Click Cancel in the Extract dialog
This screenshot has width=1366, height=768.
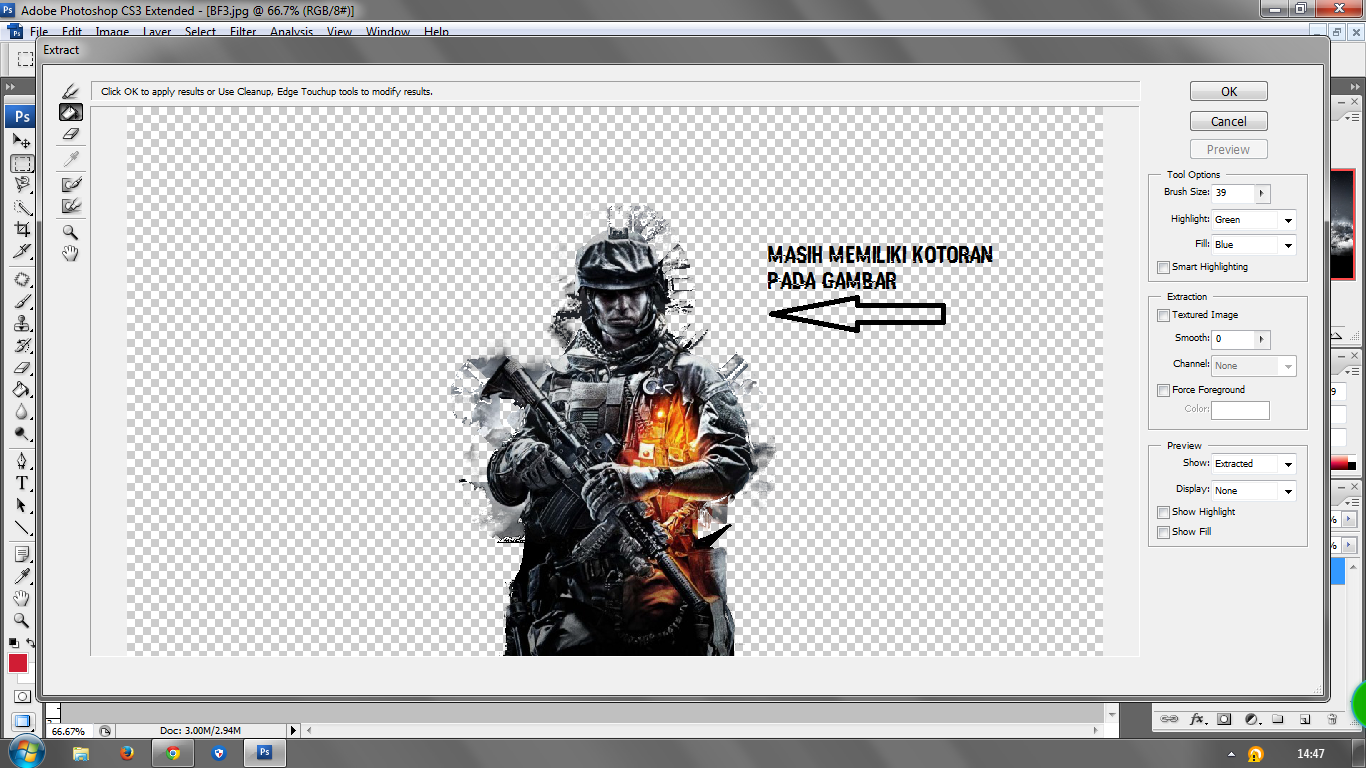pyautogui.click(x=1229, y=121)
